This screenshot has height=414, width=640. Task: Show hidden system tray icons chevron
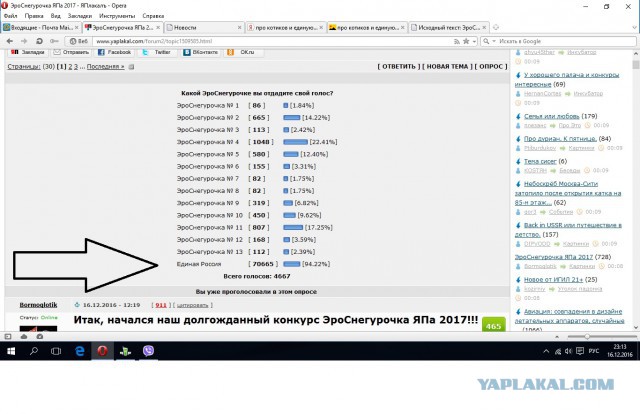pos(546,351)
